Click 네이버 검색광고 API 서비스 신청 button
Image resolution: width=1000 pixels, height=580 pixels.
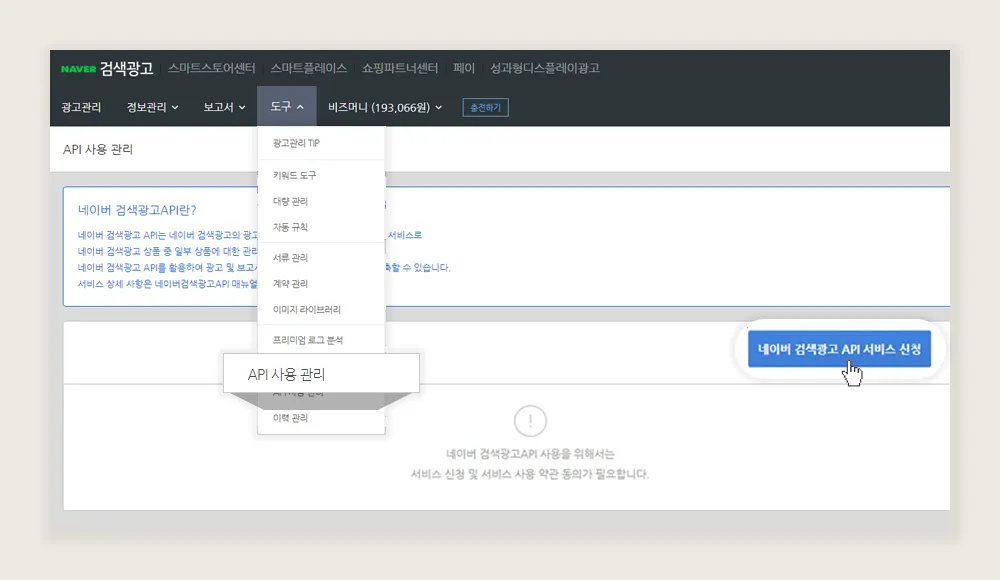tap(839, 349)
